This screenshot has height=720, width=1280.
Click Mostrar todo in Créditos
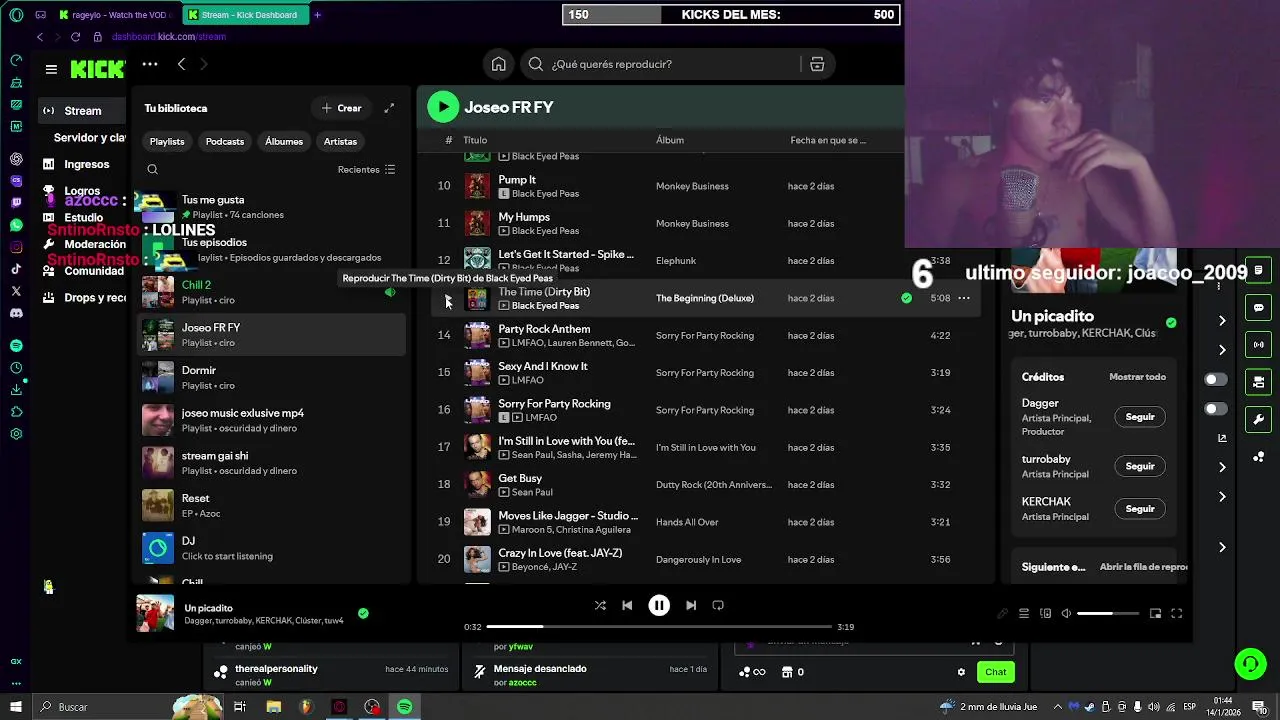point(1138,377)
